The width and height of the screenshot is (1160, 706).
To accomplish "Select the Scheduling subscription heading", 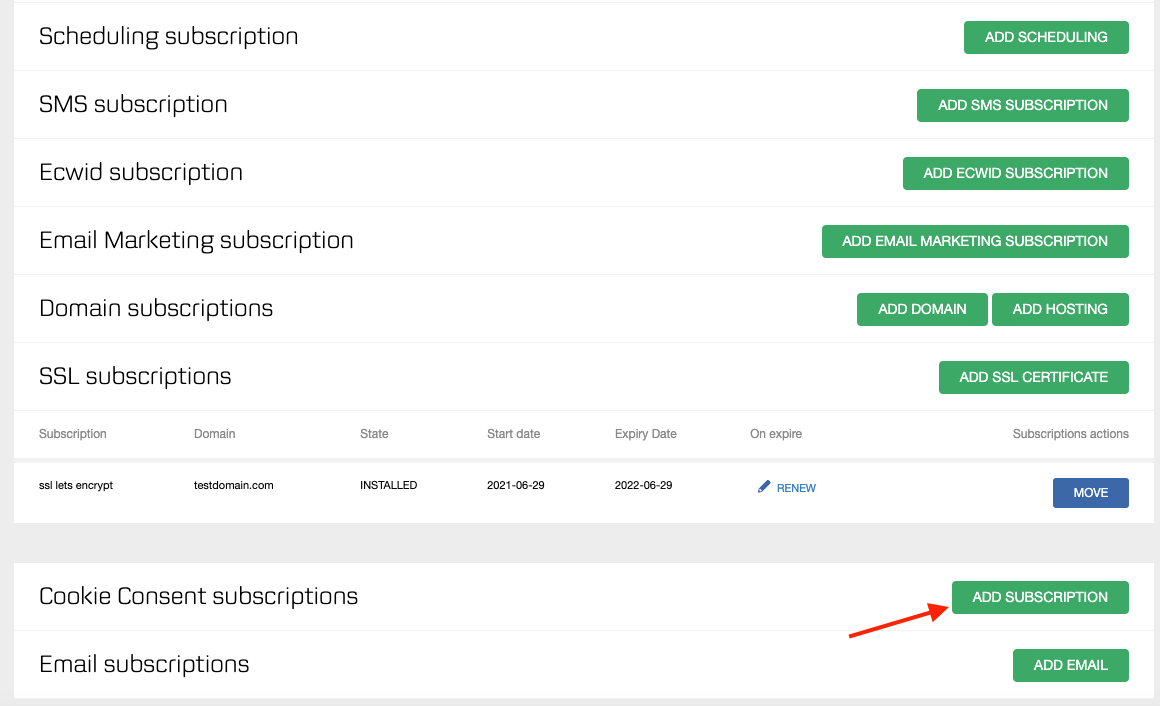I will tap(169, 36).
